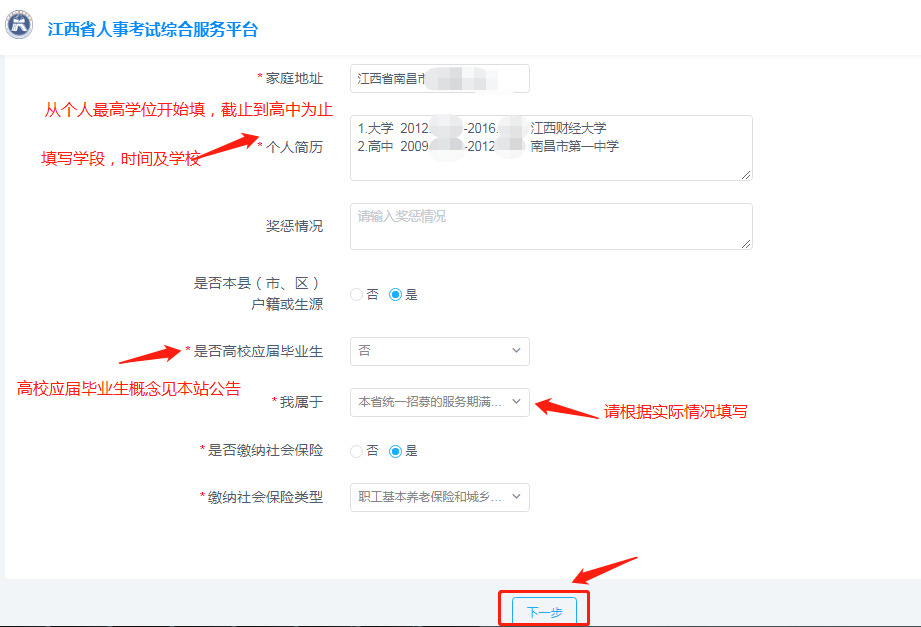This screenshot has width=921, height=627.
Task: Click the 江西财经大学 text in resume
Action: coord(568,128)
